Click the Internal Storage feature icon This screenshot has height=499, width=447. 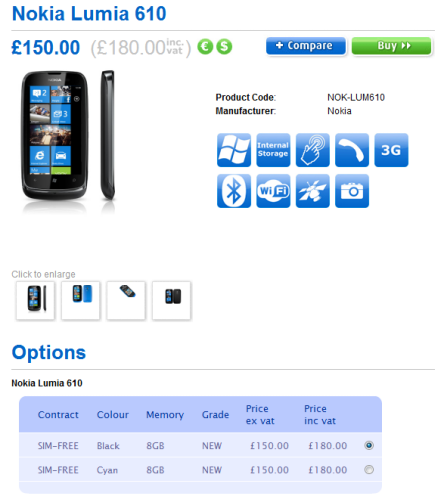click(x=273, y=150)
